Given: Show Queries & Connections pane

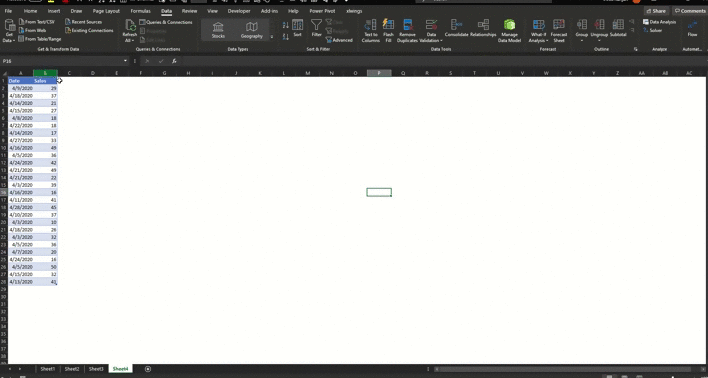Looking at the screenshot, I should tap(166, 22).
